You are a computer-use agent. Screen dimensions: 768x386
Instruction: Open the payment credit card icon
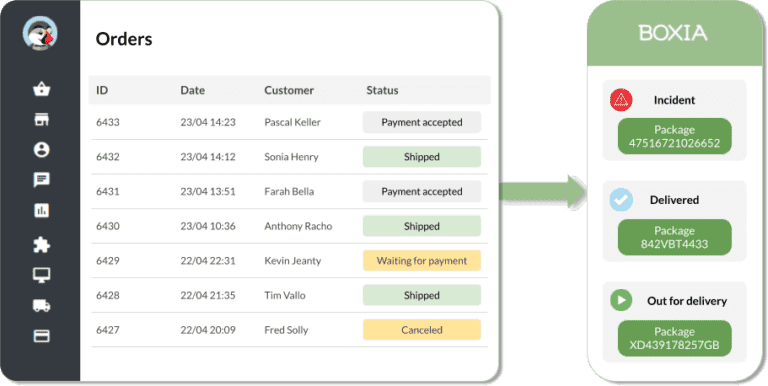pos(42,336)
